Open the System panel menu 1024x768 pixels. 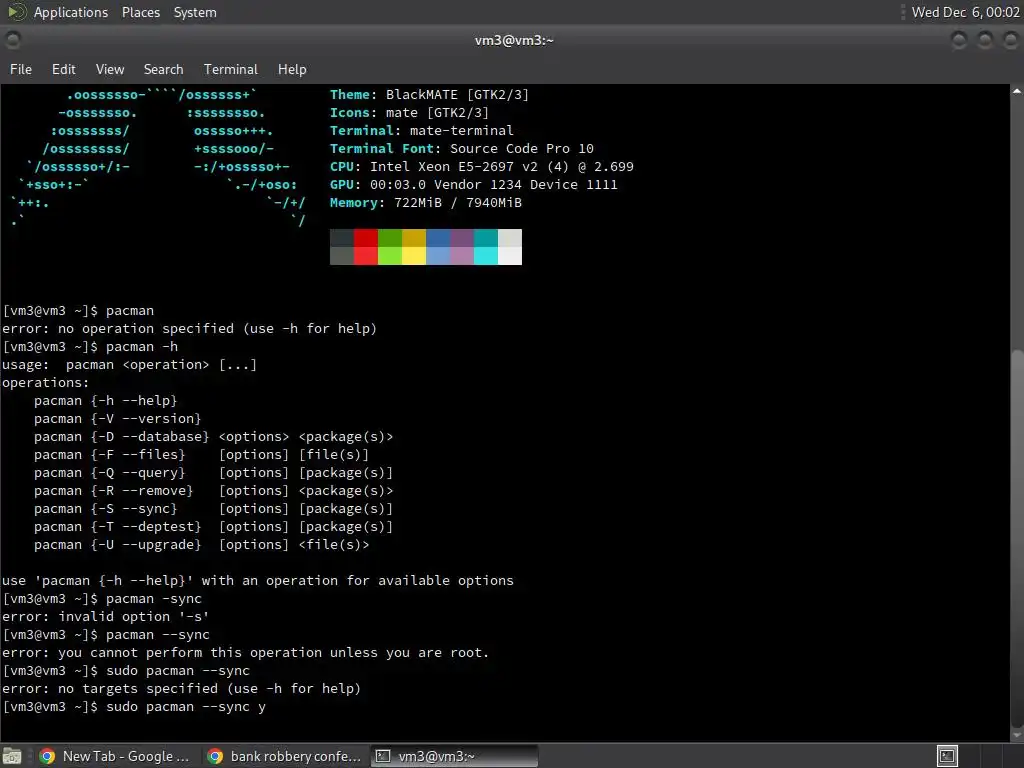pos(195,12)
